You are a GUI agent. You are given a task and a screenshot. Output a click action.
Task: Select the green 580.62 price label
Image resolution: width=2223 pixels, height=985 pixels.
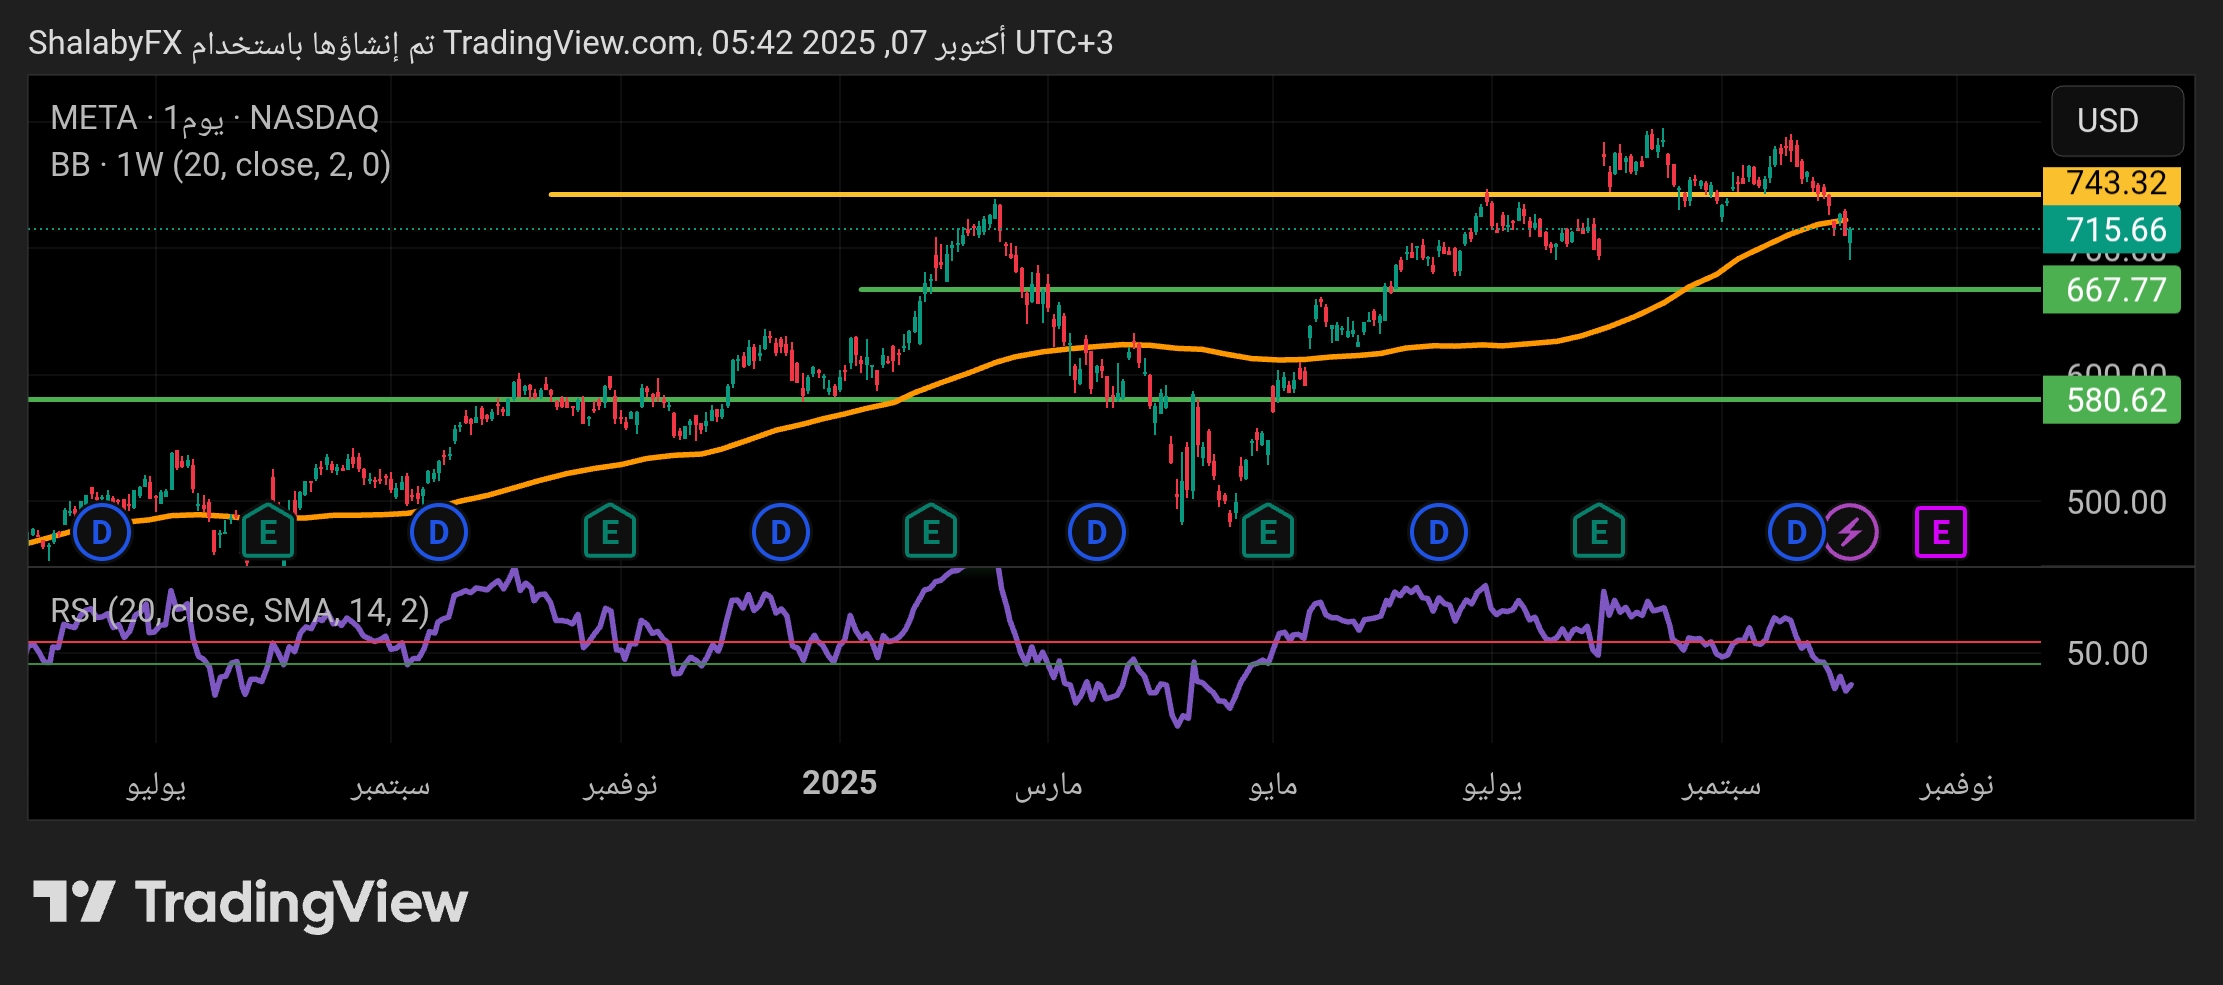click(2111, 401)
